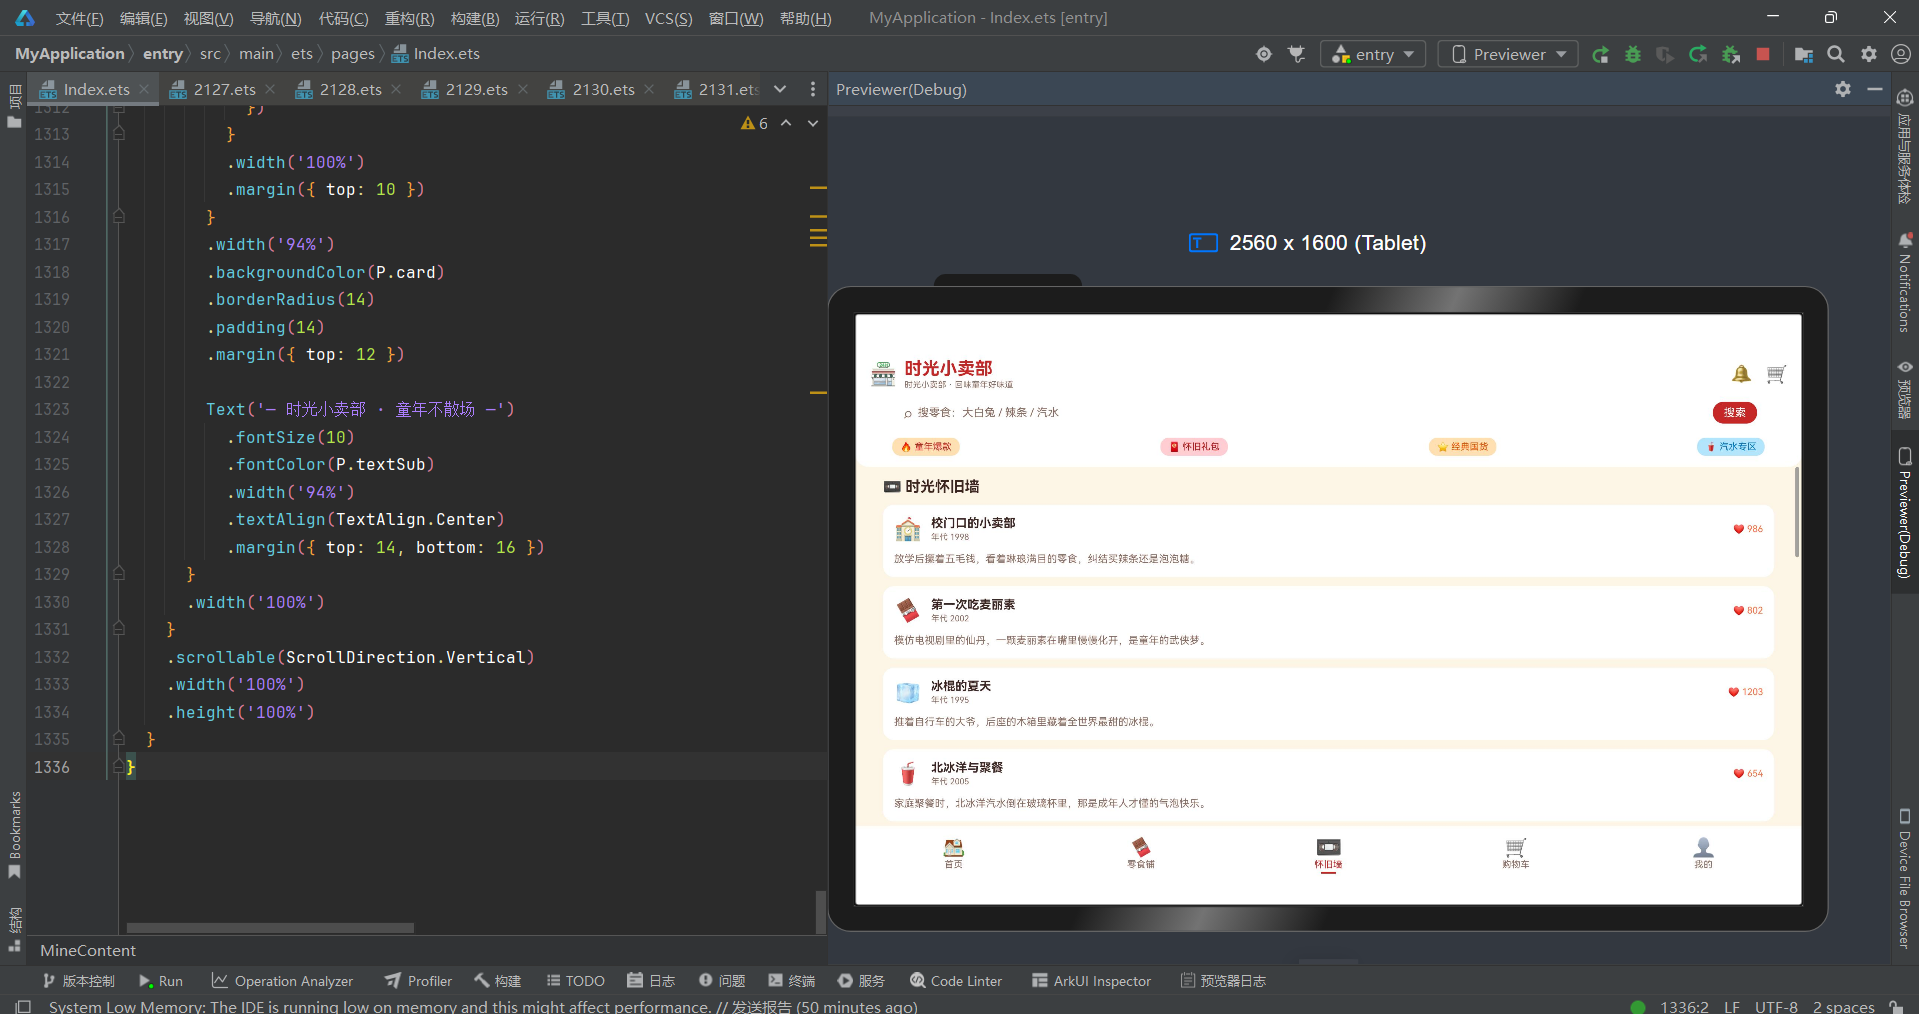Click pages breadcrumb in navigation bar
Screen dimensions: 1919x1014
pyautogui.click(x=353, y=54)
